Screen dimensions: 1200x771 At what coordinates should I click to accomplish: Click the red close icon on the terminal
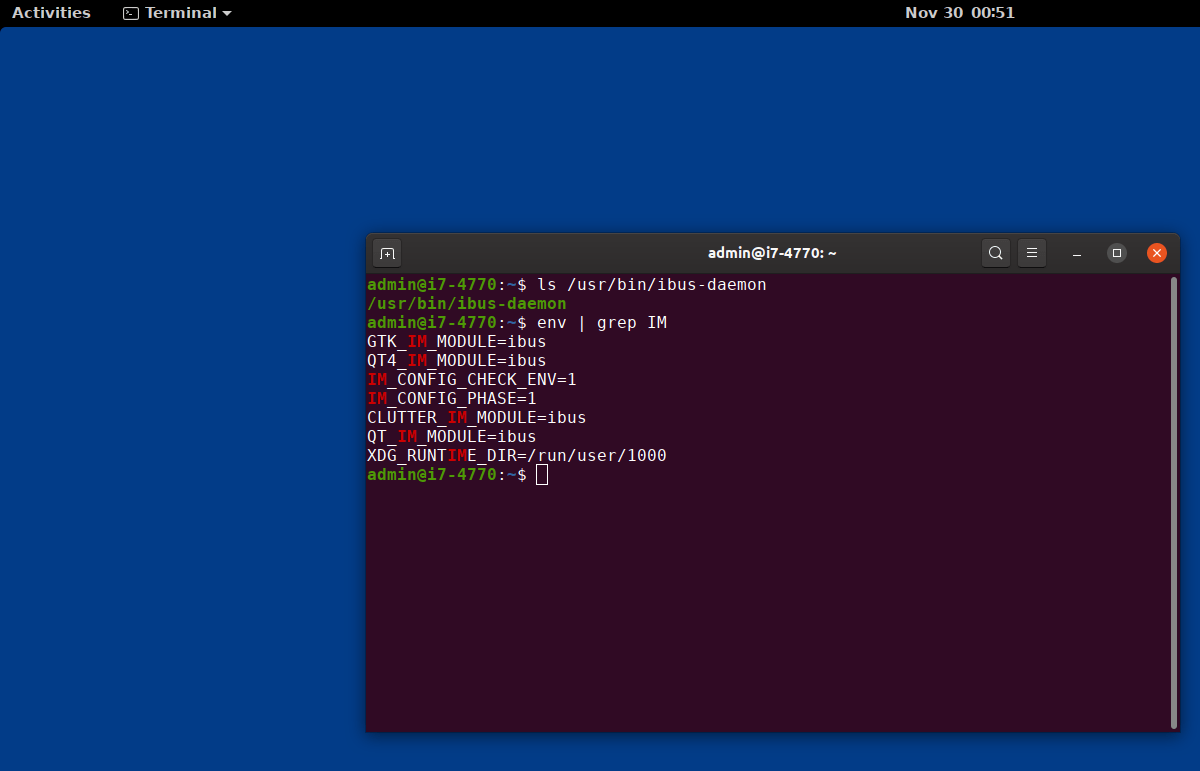(x=1157, y=253)
